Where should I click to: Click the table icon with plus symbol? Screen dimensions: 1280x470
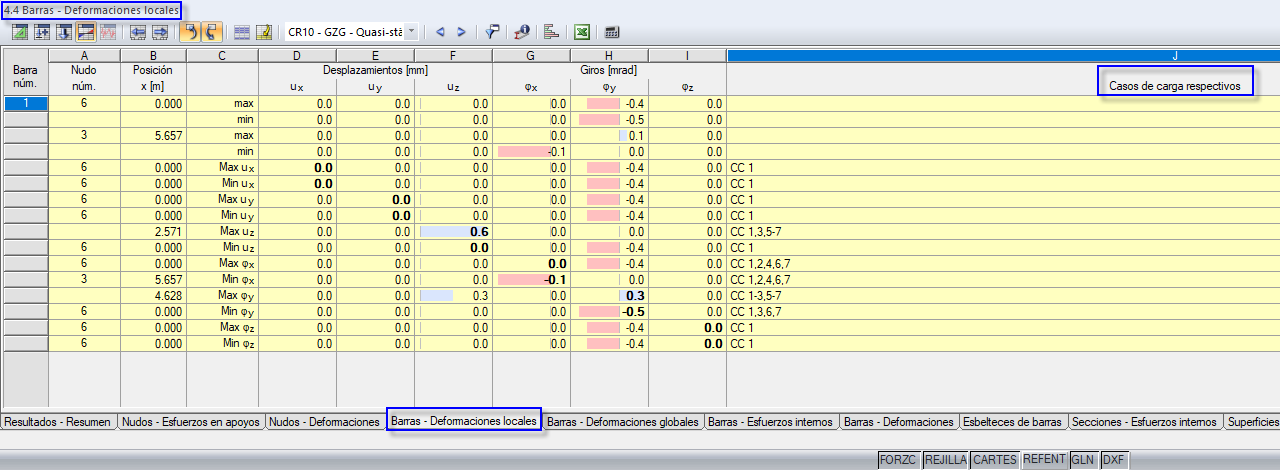point(42,32)
